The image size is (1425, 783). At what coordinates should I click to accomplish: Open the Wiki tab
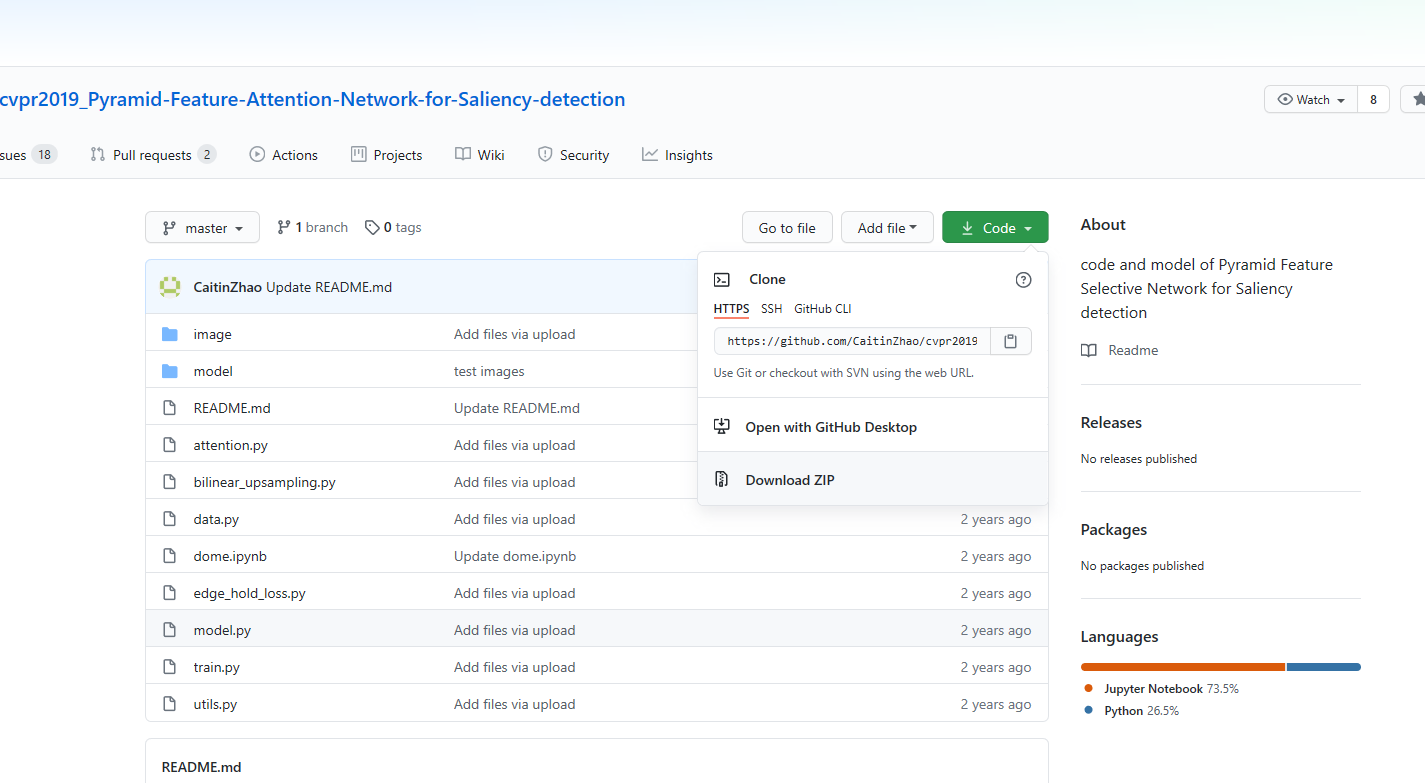click(480, 155)
